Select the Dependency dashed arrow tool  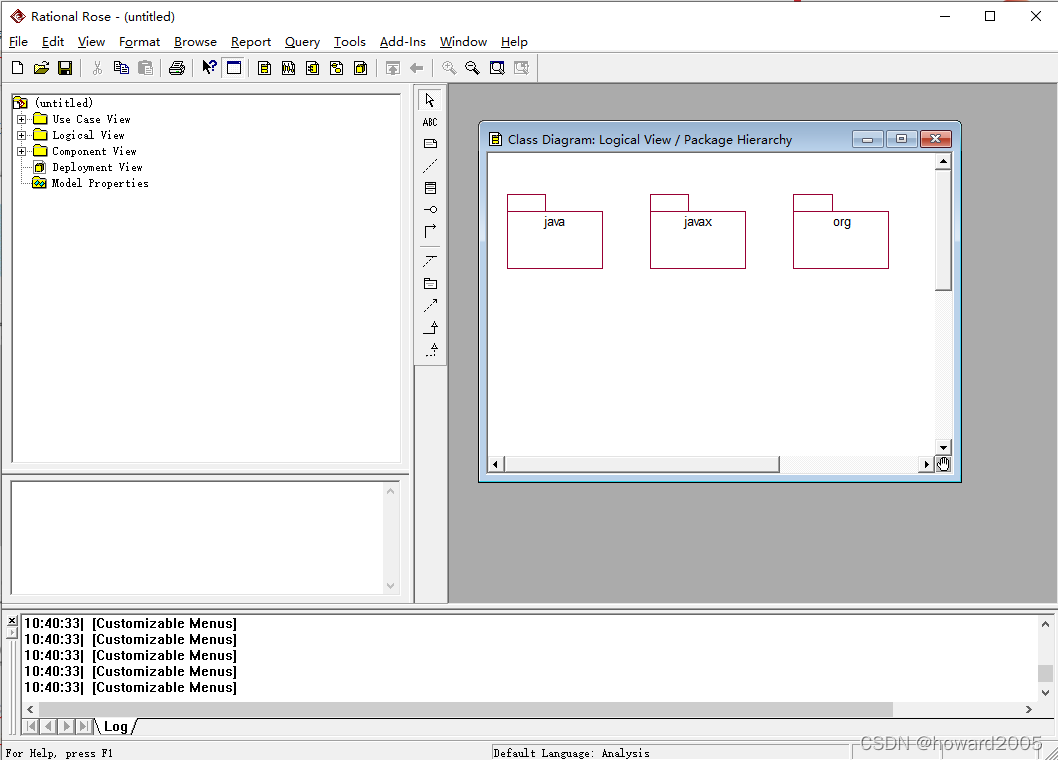(x=430, y=306)
